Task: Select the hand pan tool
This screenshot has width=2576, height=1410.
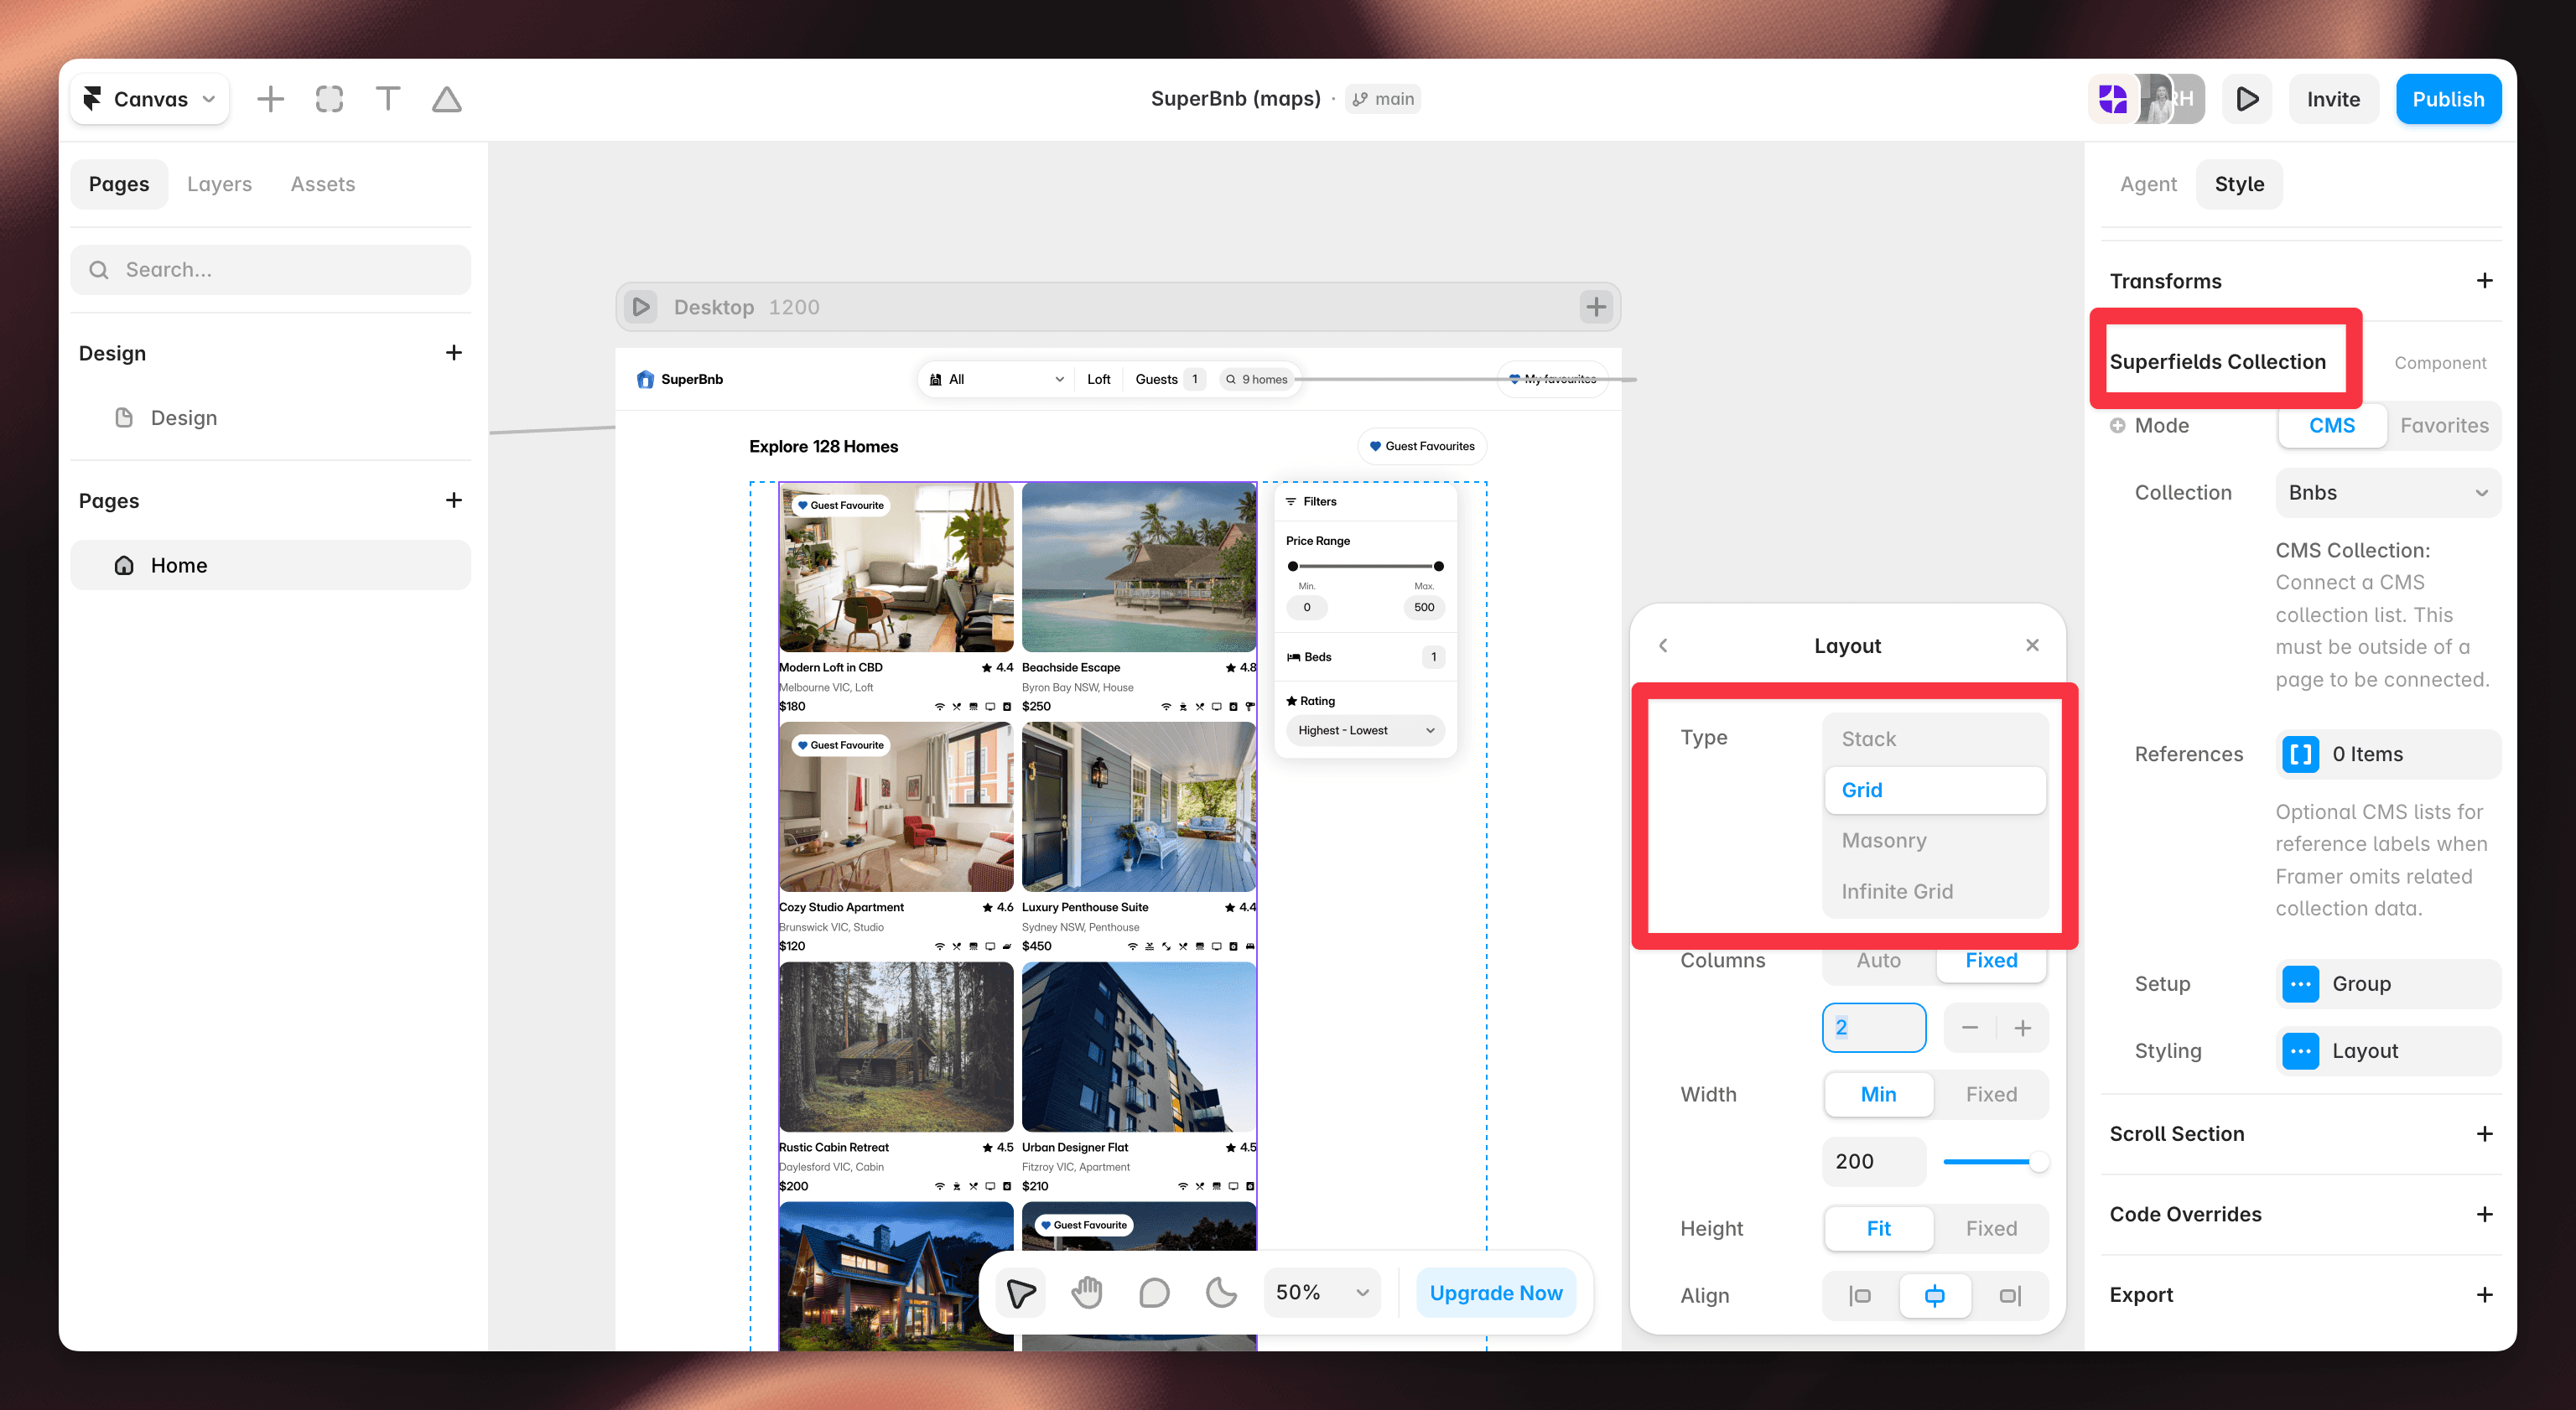Action: point(1087,1293)
